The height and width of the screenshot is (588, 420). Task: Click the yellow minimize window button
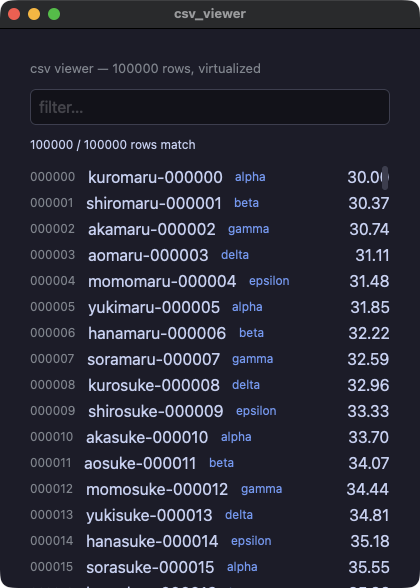click(x=34, y=14)
